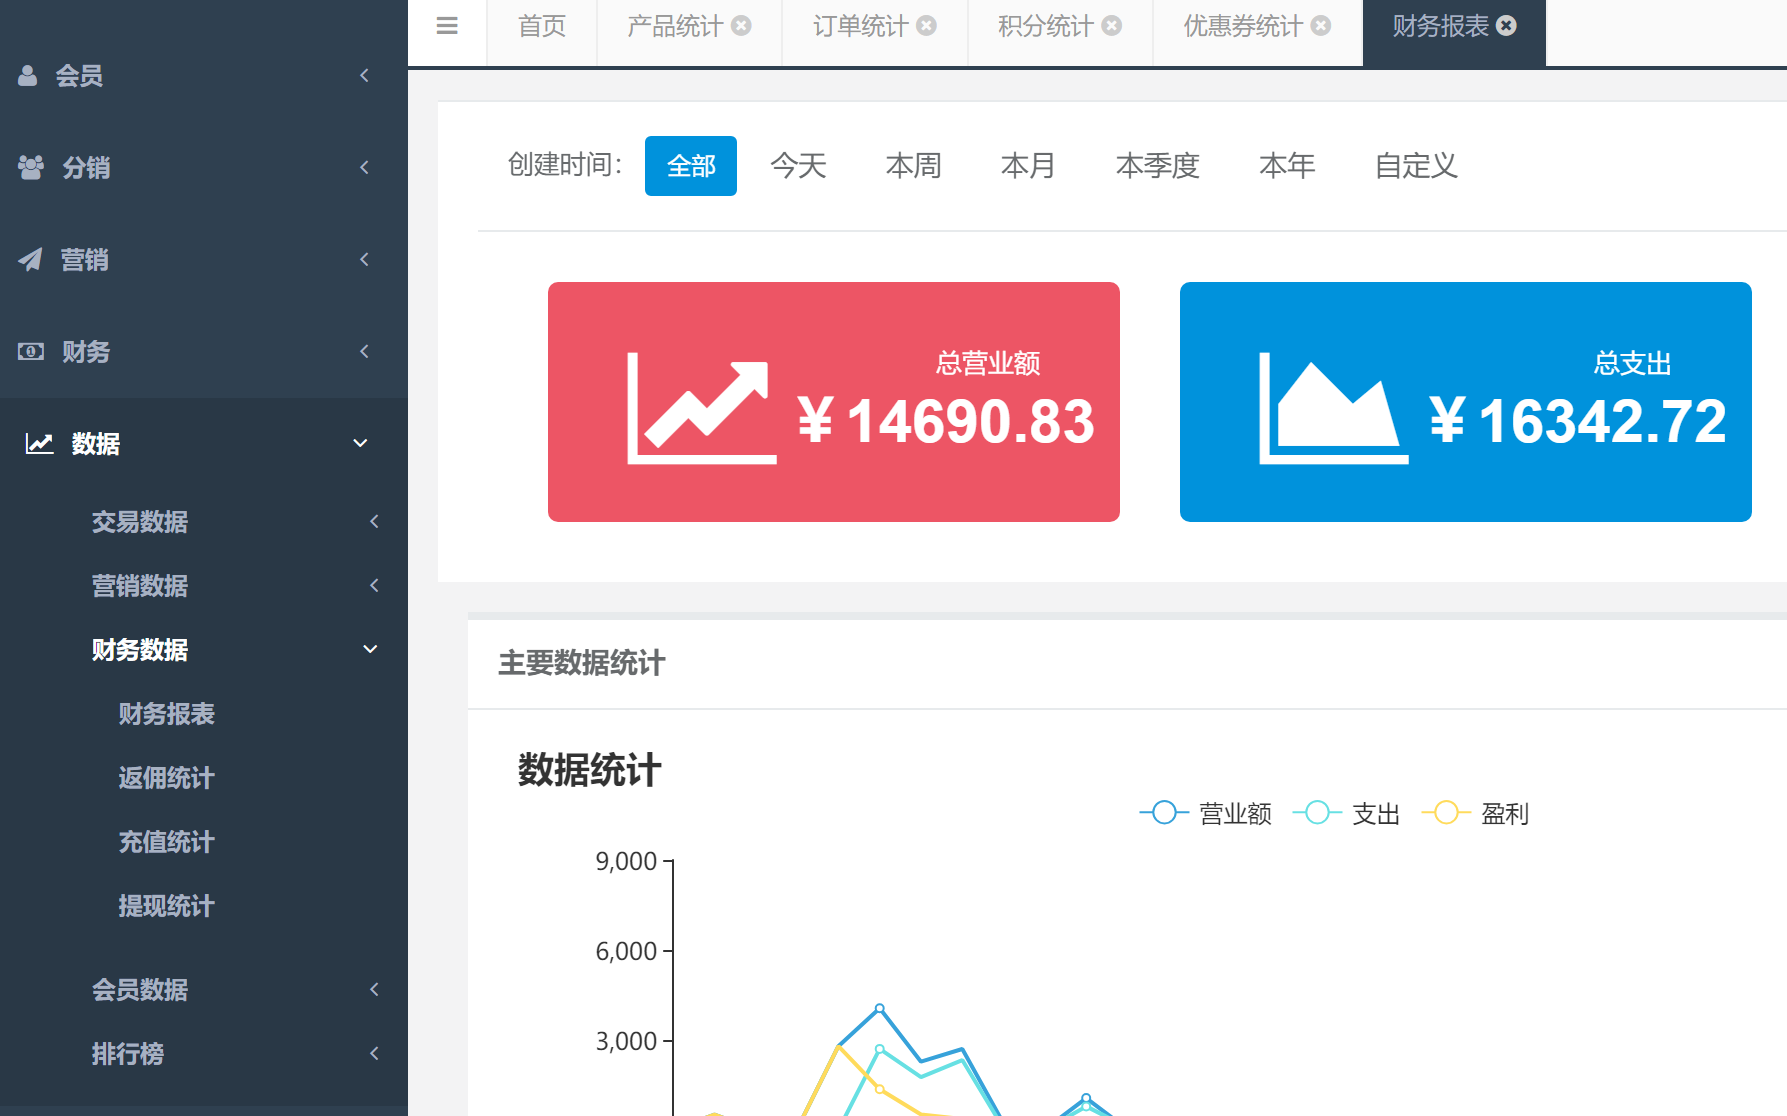
Task: Open the 首页 tab
Action: pyautogui.click(x=542, y=27)
